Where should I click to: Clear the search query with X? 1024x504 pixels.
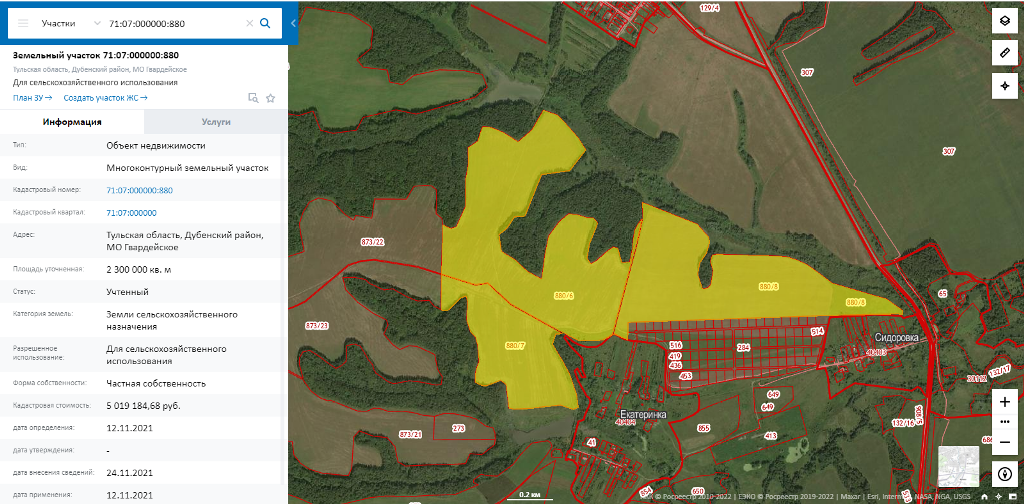pos(249,22)
